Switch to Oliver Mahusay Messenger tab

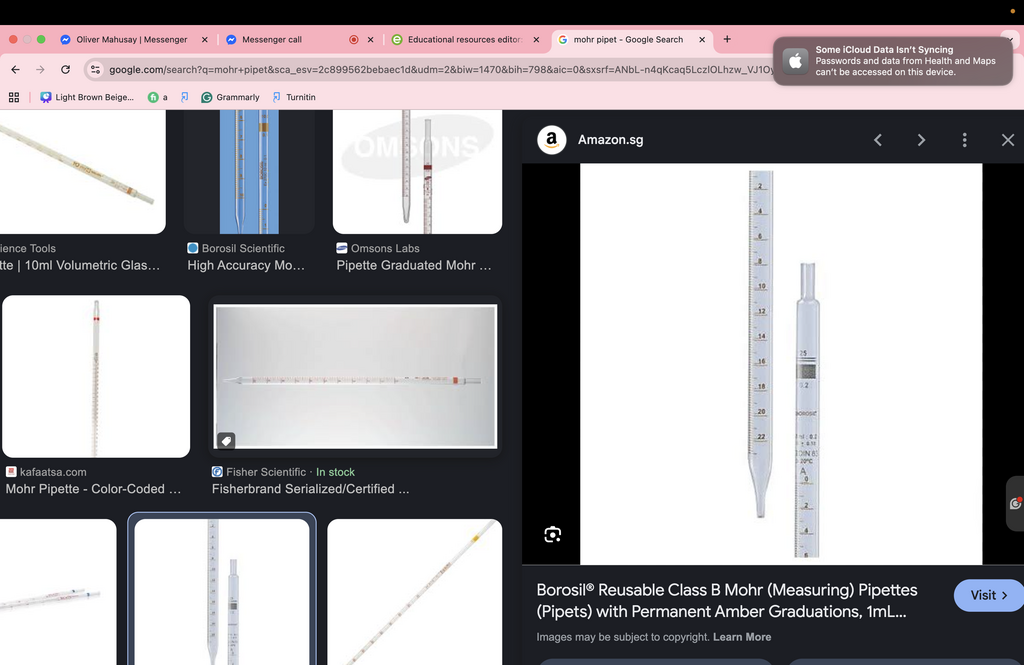click(x=132, y=39)
